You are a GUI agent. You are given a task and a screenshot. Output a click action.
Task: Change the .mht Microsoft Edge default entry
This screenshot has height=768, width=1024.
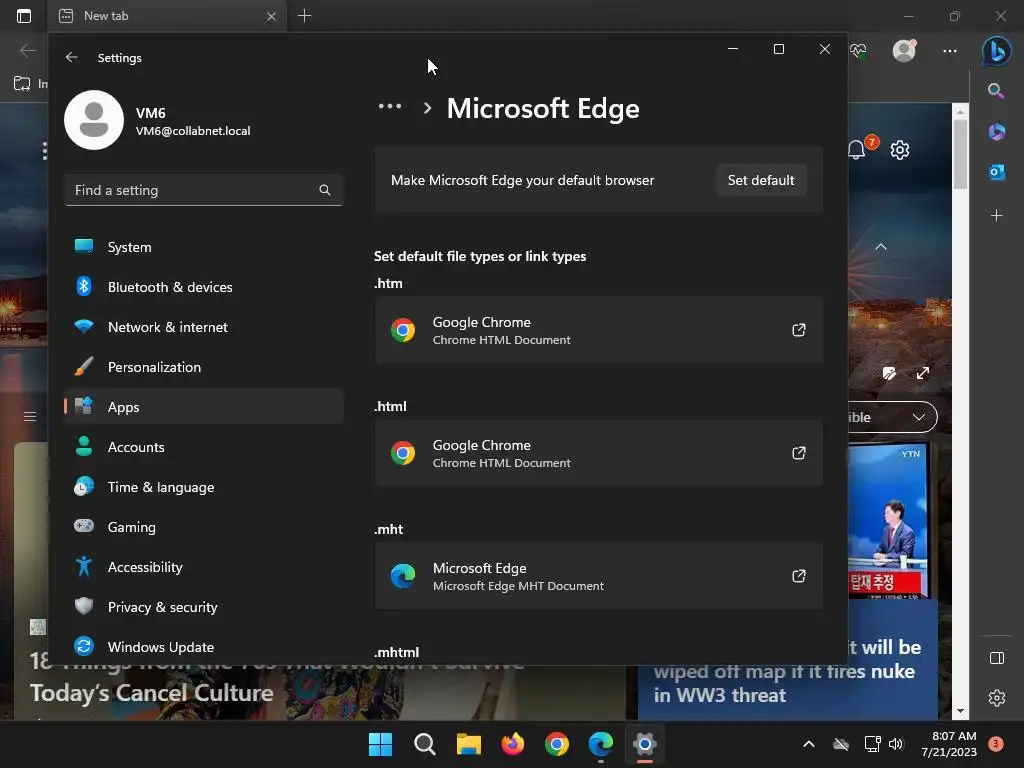[598, 576]
